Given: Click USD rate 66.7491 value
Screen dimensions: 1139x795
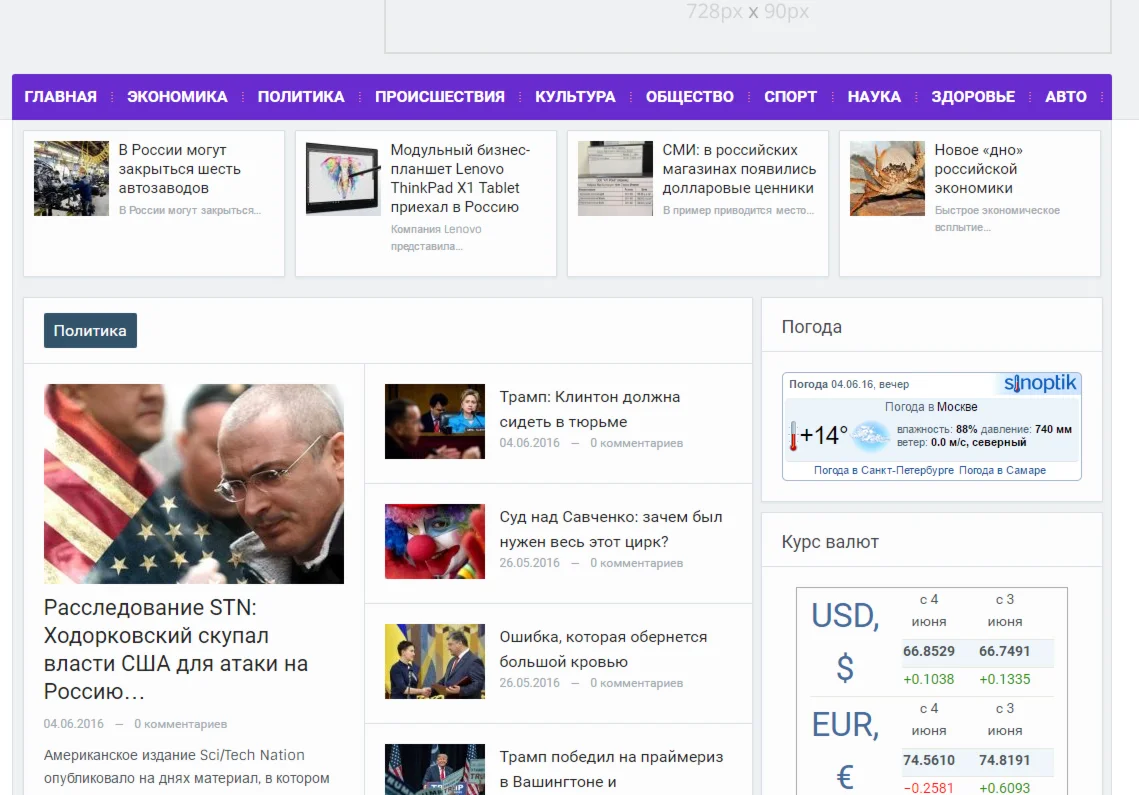Looking at the screenshot, I should [1005, 651].
